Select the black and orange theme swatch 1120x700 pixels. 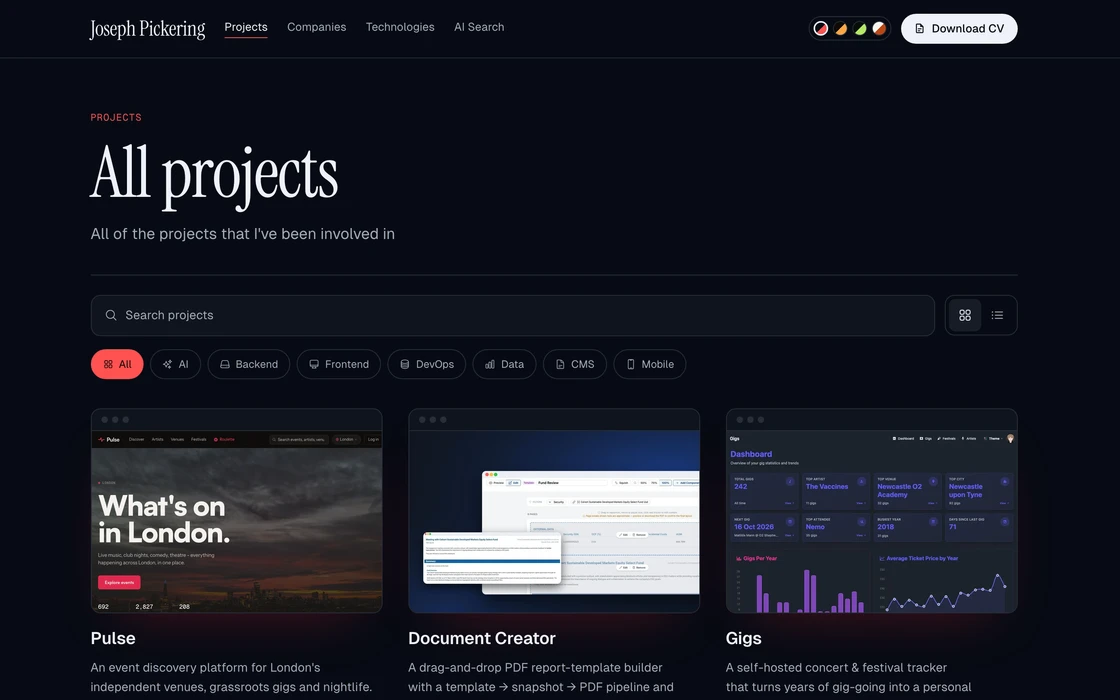[x=841, y=29]
